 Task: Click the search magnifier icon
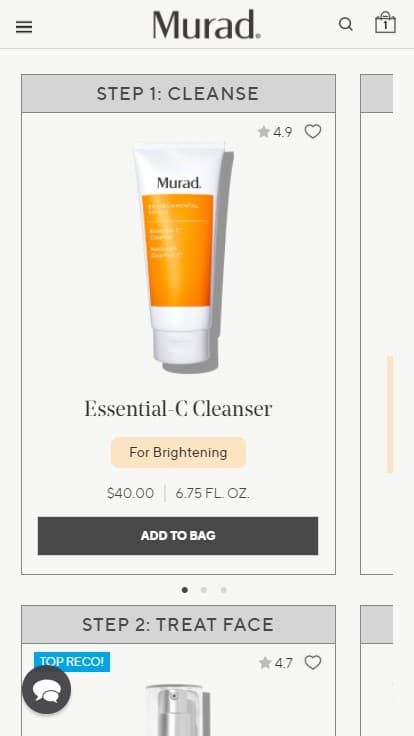(346, 24)
